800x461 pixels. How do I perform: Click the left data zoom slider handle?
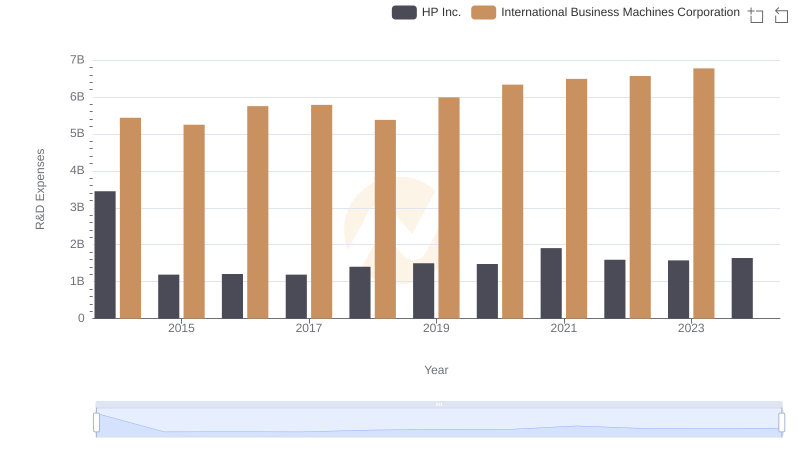[96, 423]
